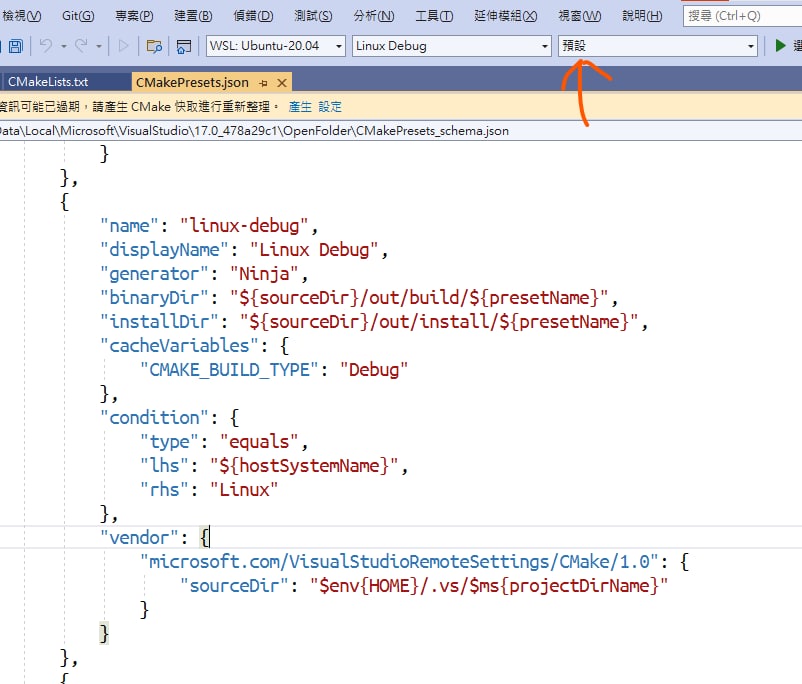
Task: Click the grey start-without-debugging play icon
Action: coord(123,46)
